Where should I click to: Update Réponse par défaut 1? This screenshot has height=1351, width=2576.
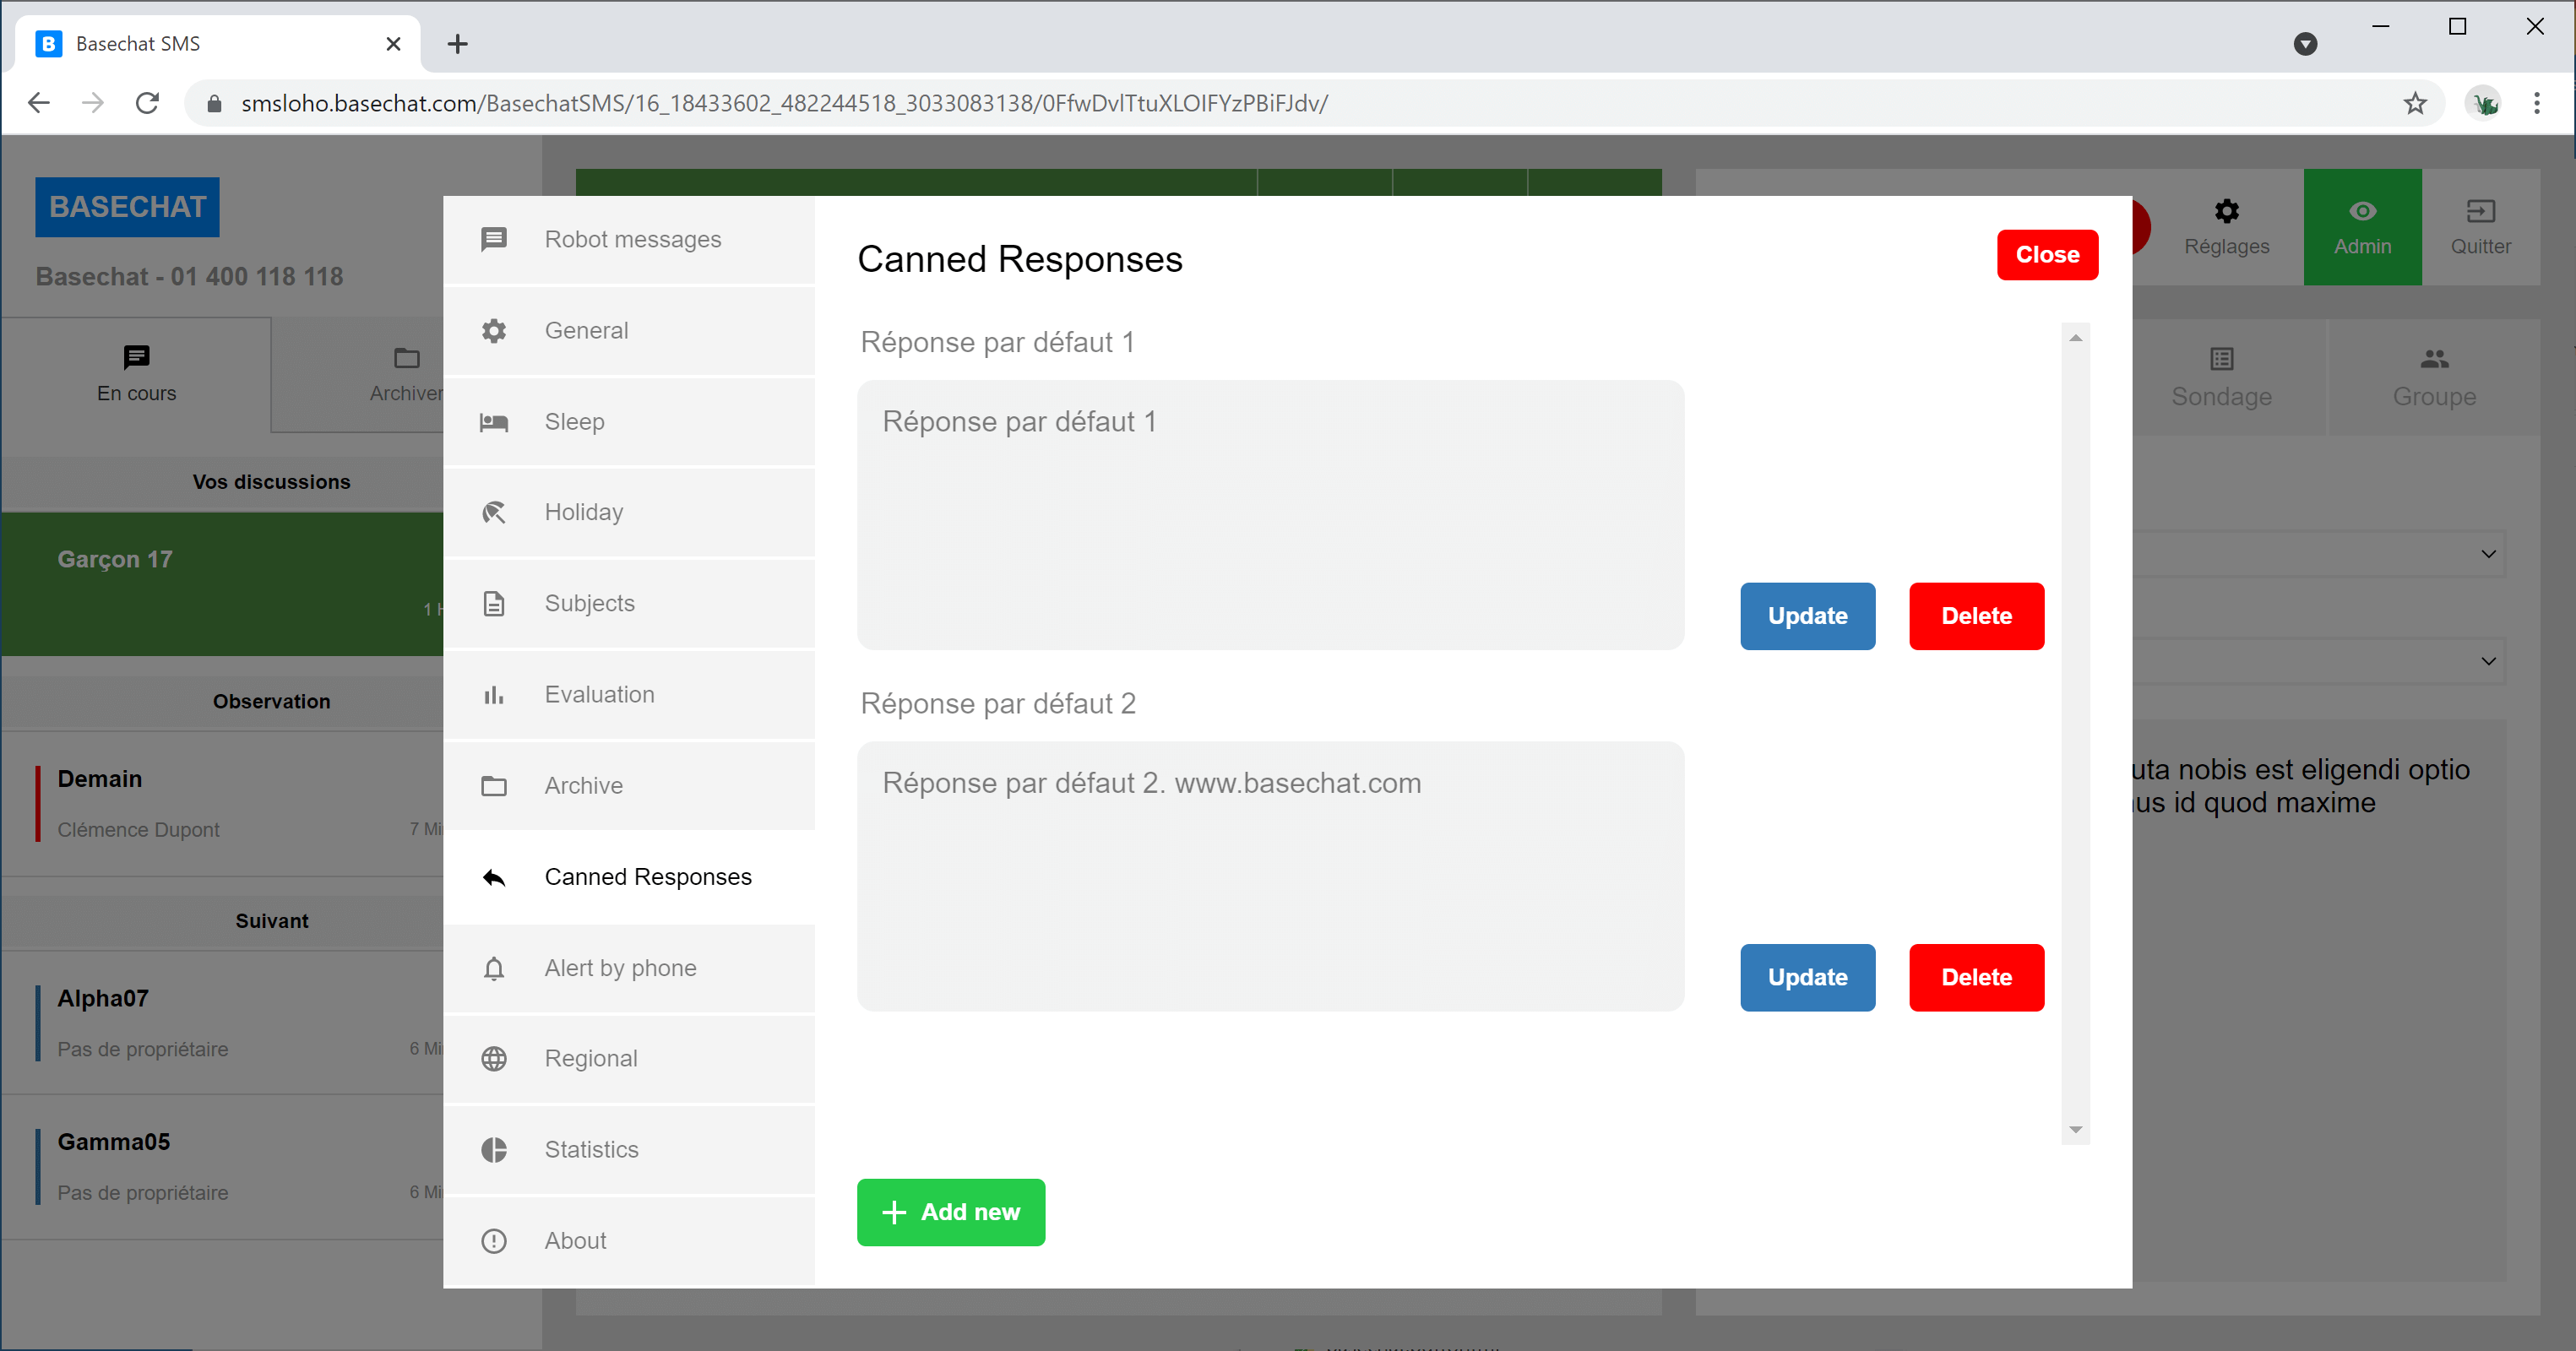pyautogui.click(x=1807, y=616)
